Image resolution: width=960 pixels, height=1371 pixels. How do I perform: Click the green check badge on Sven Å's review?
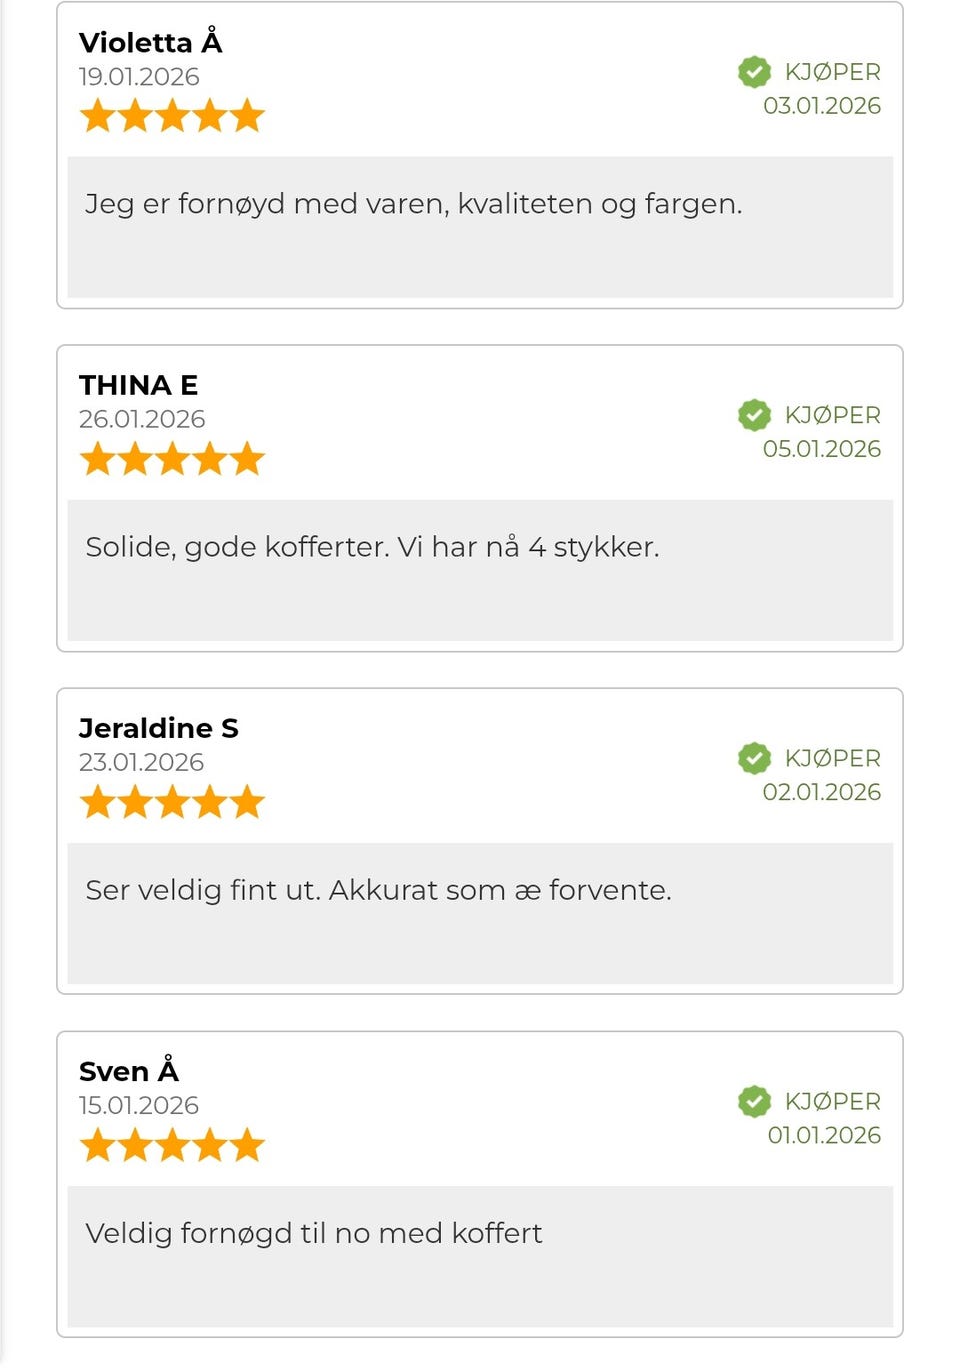(x=754, y=1101)
